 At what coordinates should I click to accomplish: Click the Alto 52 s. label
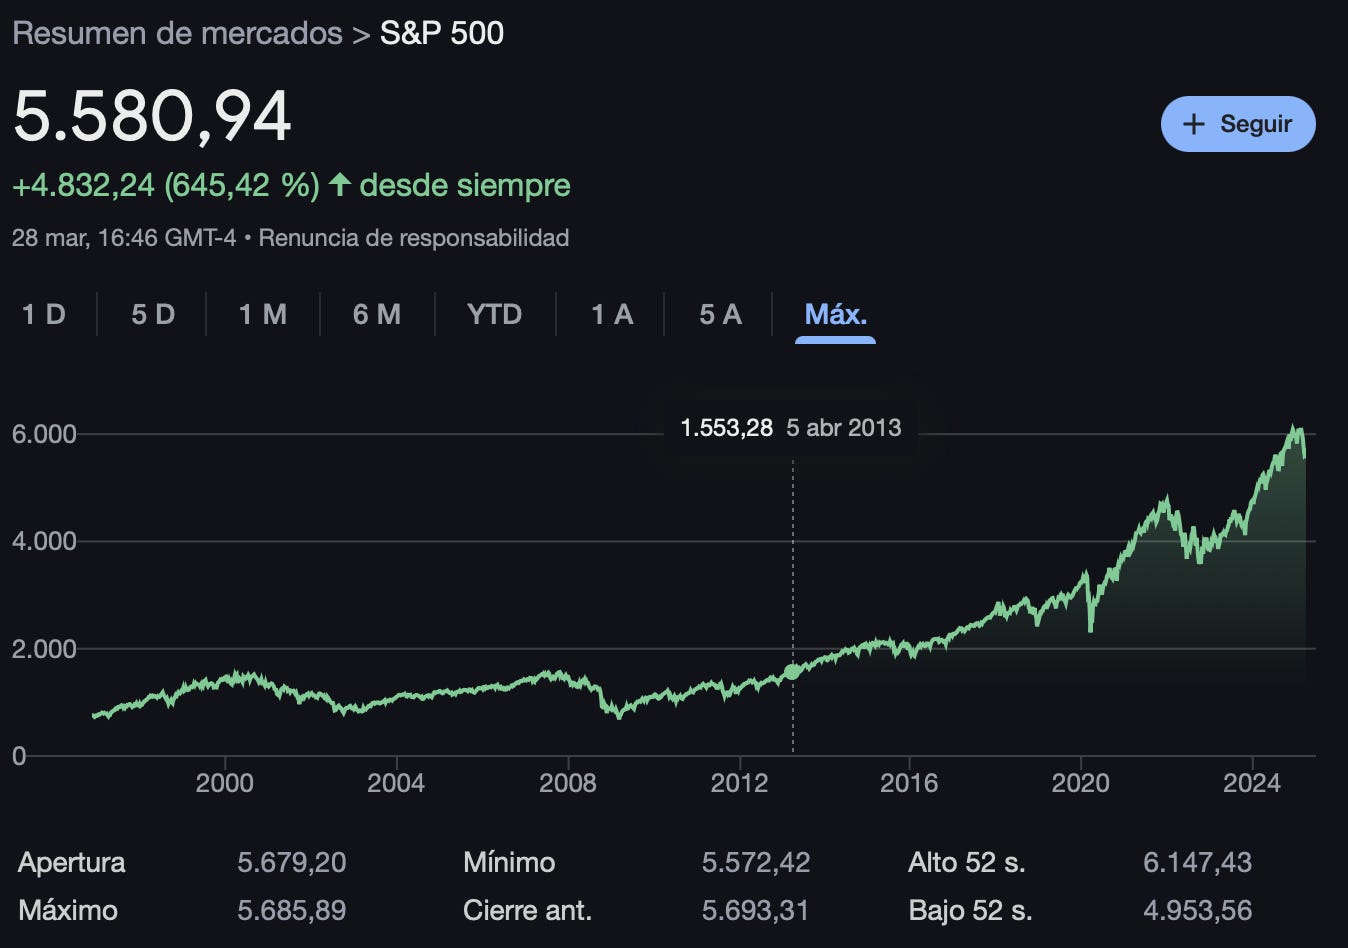pos(967,863)
